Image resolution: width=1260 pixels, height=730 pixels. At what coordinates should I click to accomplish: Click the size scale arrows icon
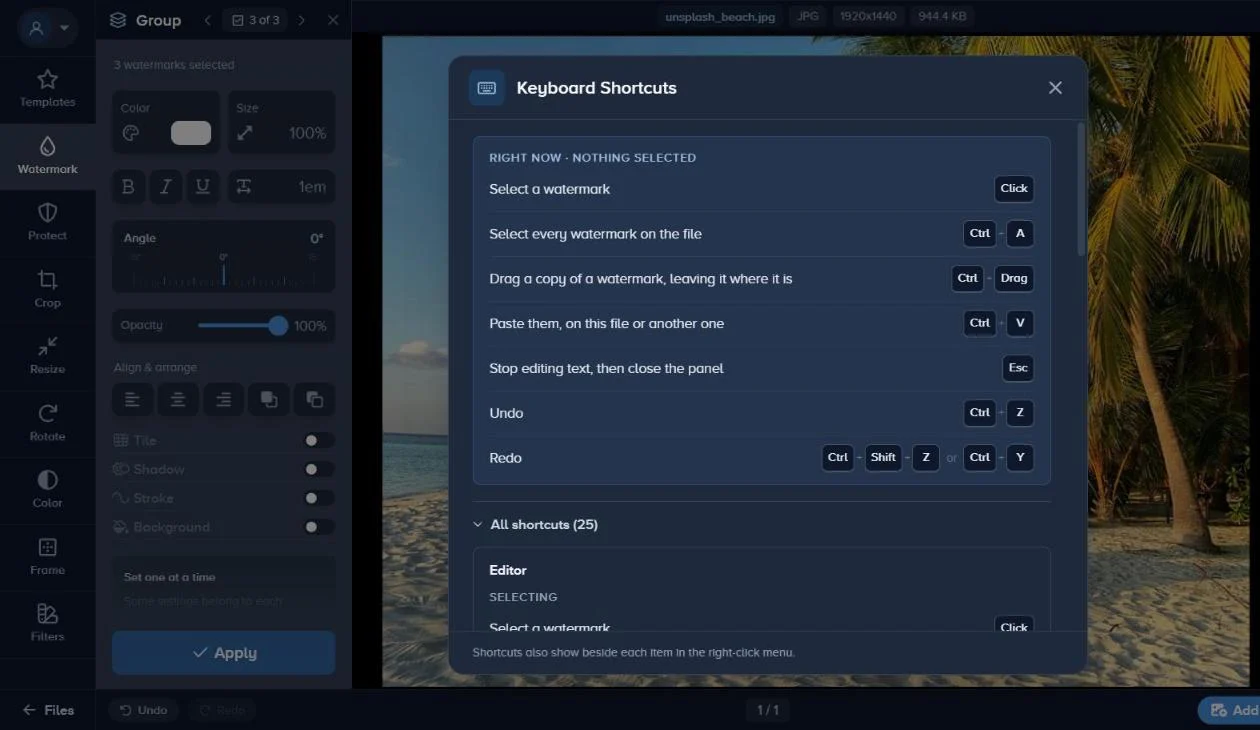click(x=245, y=133)
